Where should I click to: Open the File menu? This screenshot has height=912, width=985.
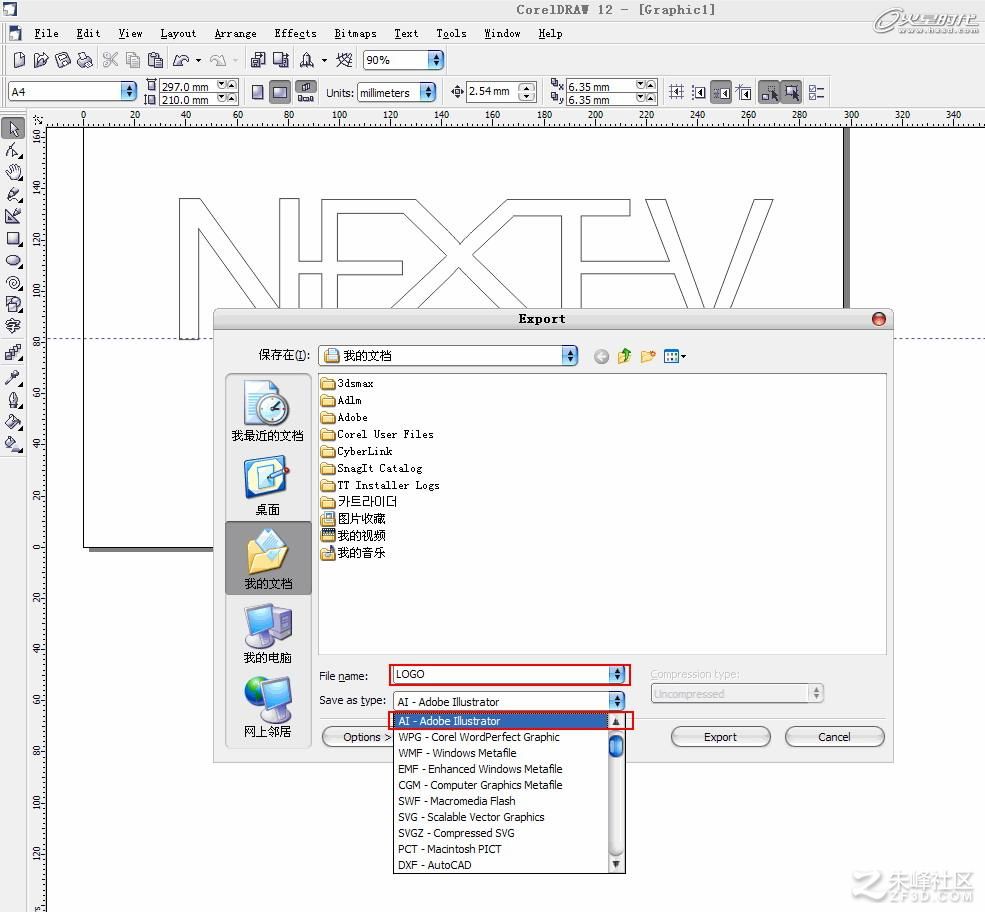pos(46,33)
